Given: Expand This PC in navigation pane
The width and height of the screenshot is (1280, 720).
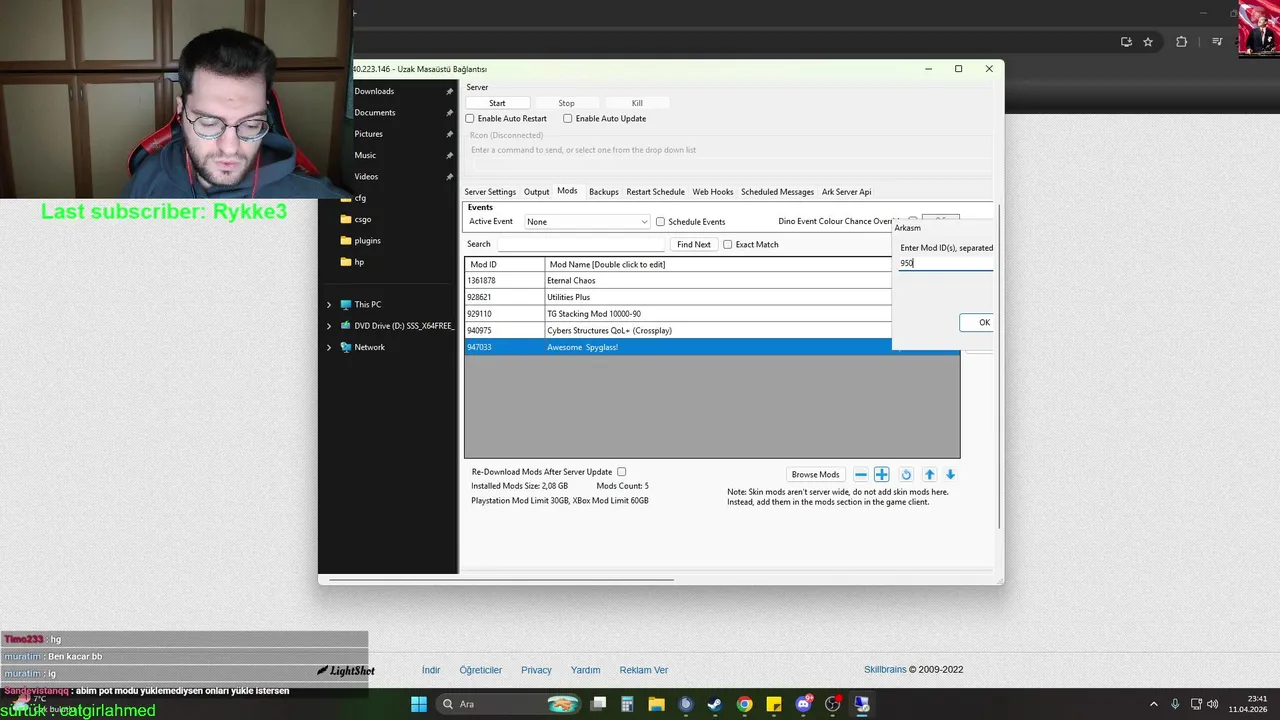Looking at the screenshot, I should (329, 305).
